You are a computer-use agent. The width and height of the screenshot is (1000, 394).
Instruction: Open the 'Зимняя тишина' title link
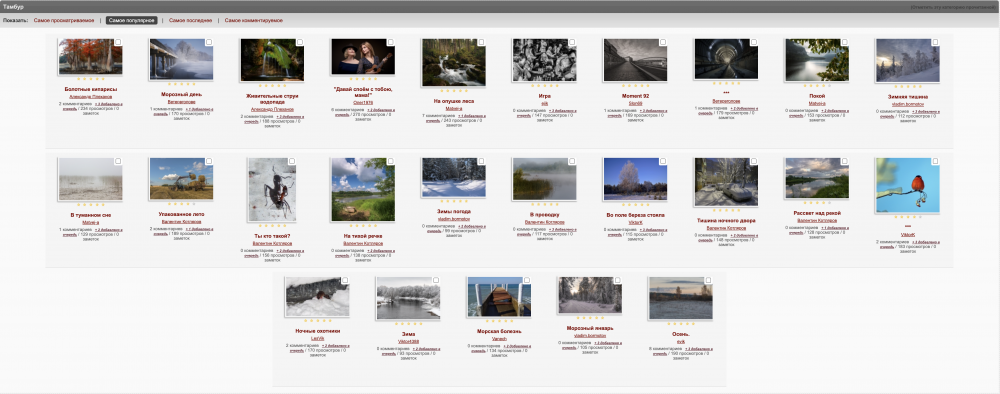click(908, 97)
